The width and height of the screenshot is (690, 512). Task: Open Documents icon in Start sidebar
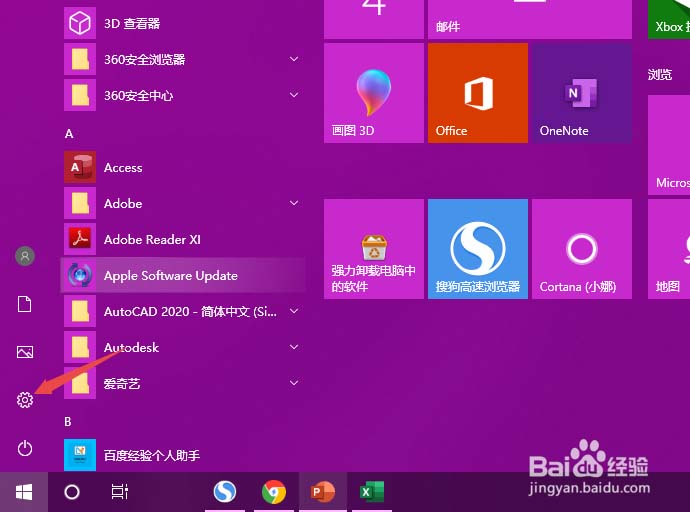[x=25, y=304]
